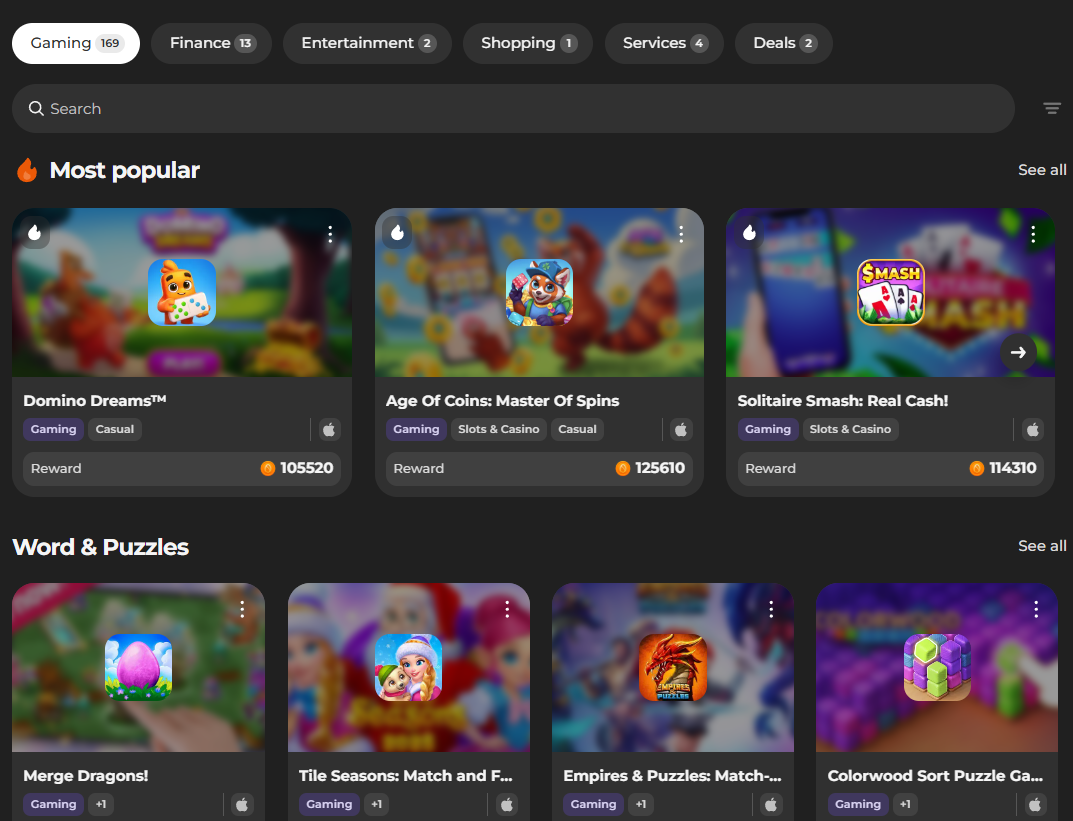Open the Solitaire Smash app icon
The height and width of the screenshot is (821, 1073).
pos(891,292)
